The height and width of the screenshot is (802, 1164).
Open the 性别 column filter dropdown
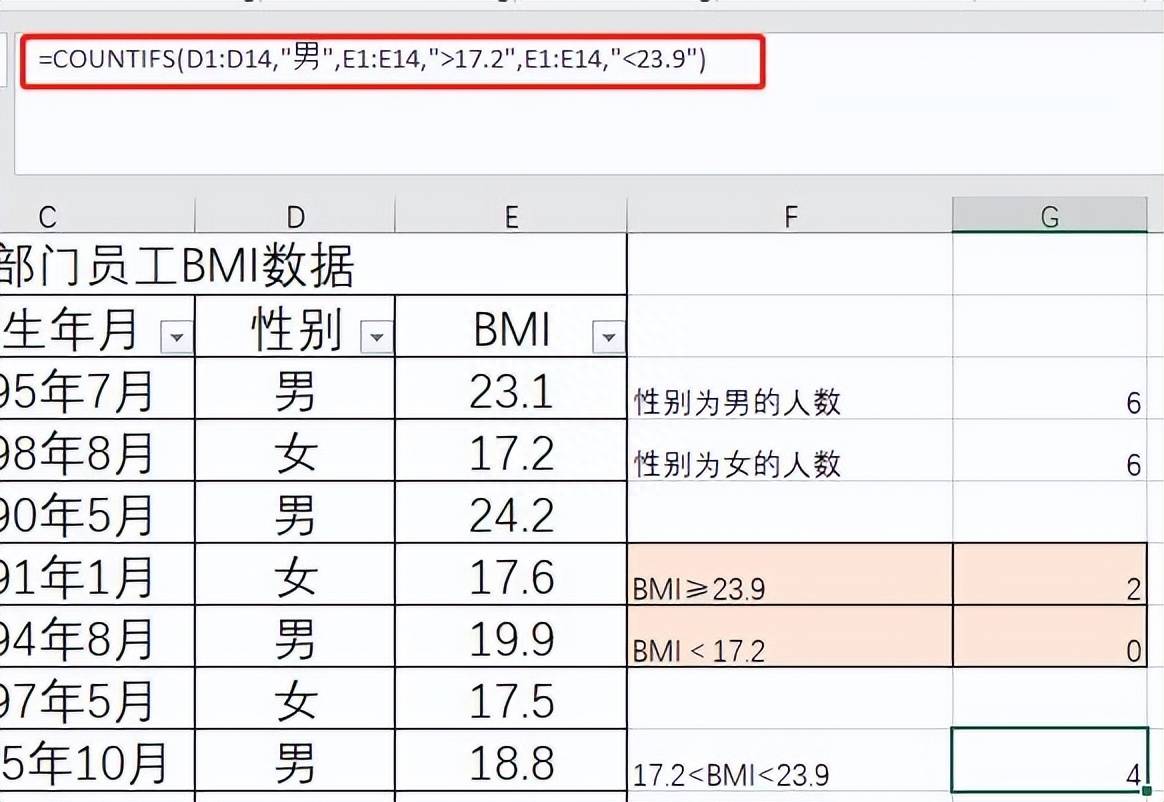point(377,338)
